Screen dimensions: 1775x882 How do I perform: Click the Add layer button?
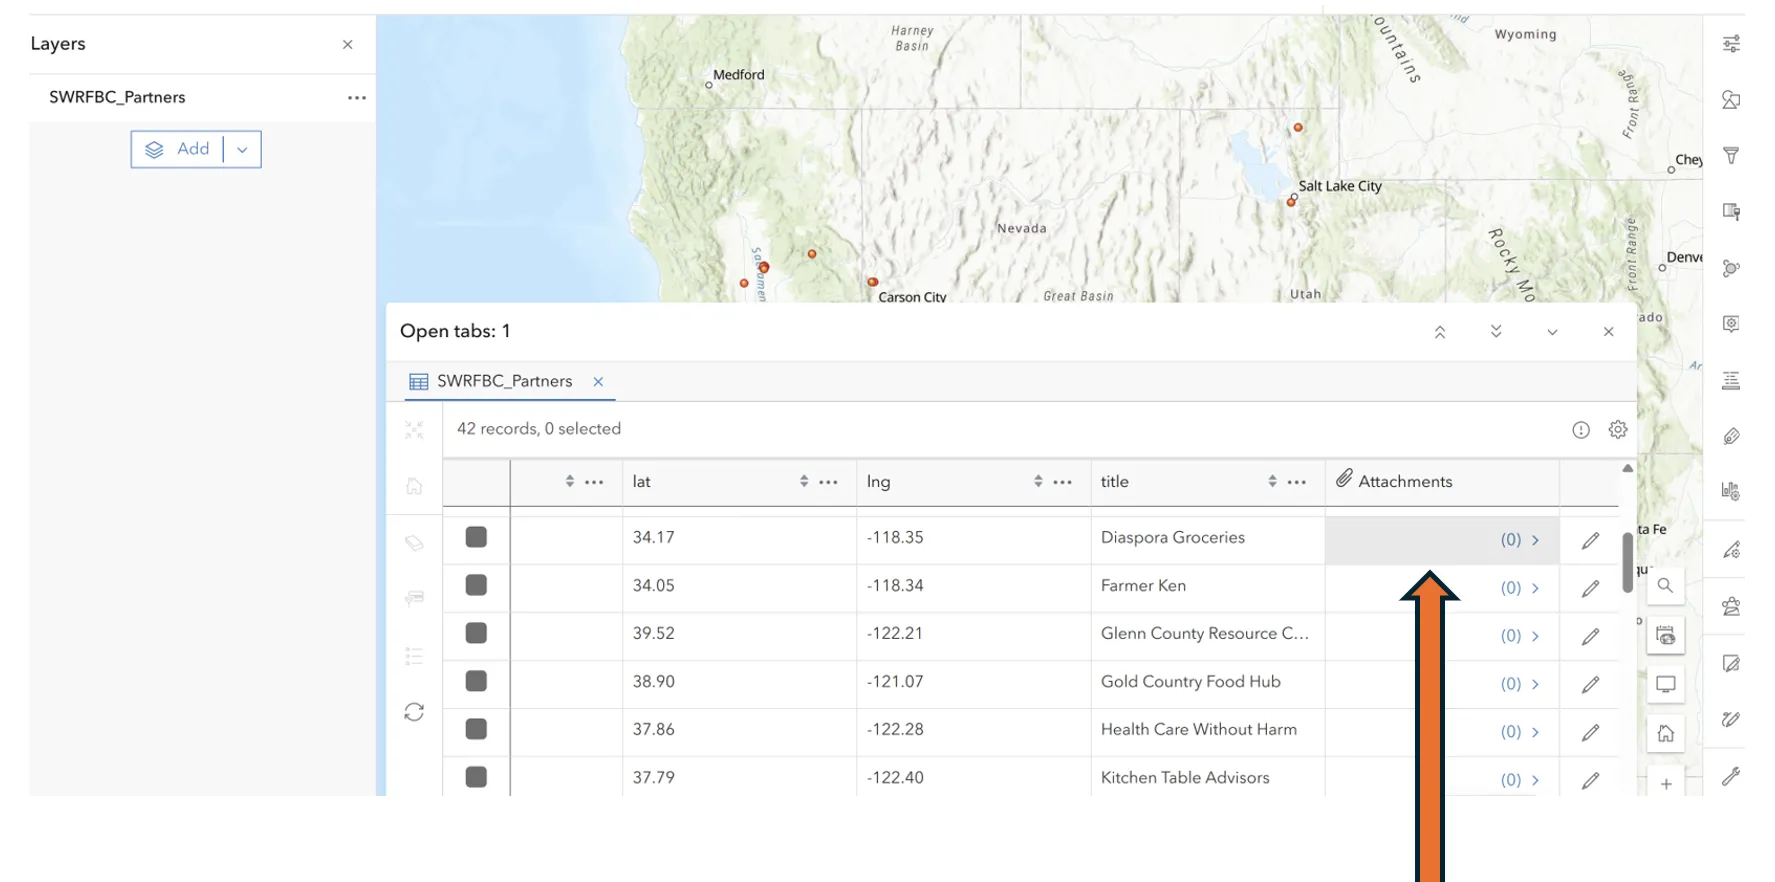178,149
